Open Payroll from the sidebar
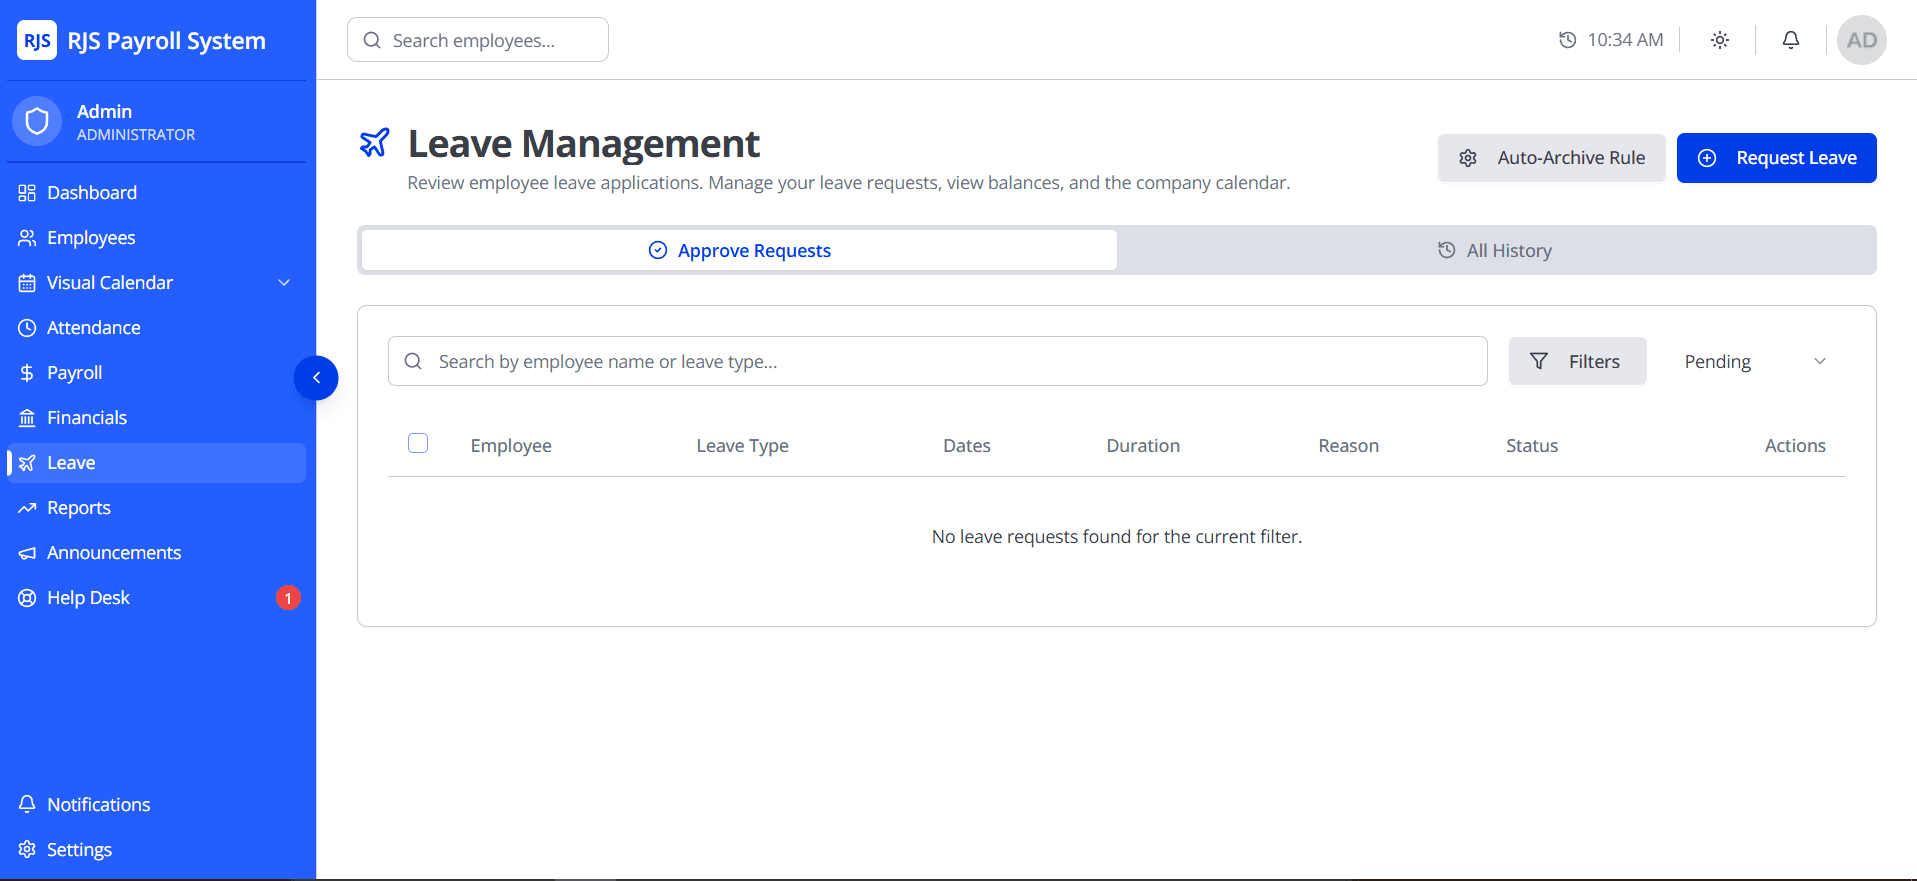Image resolution: width=1917 pixels, height=881 pixels. pos(156,373)
